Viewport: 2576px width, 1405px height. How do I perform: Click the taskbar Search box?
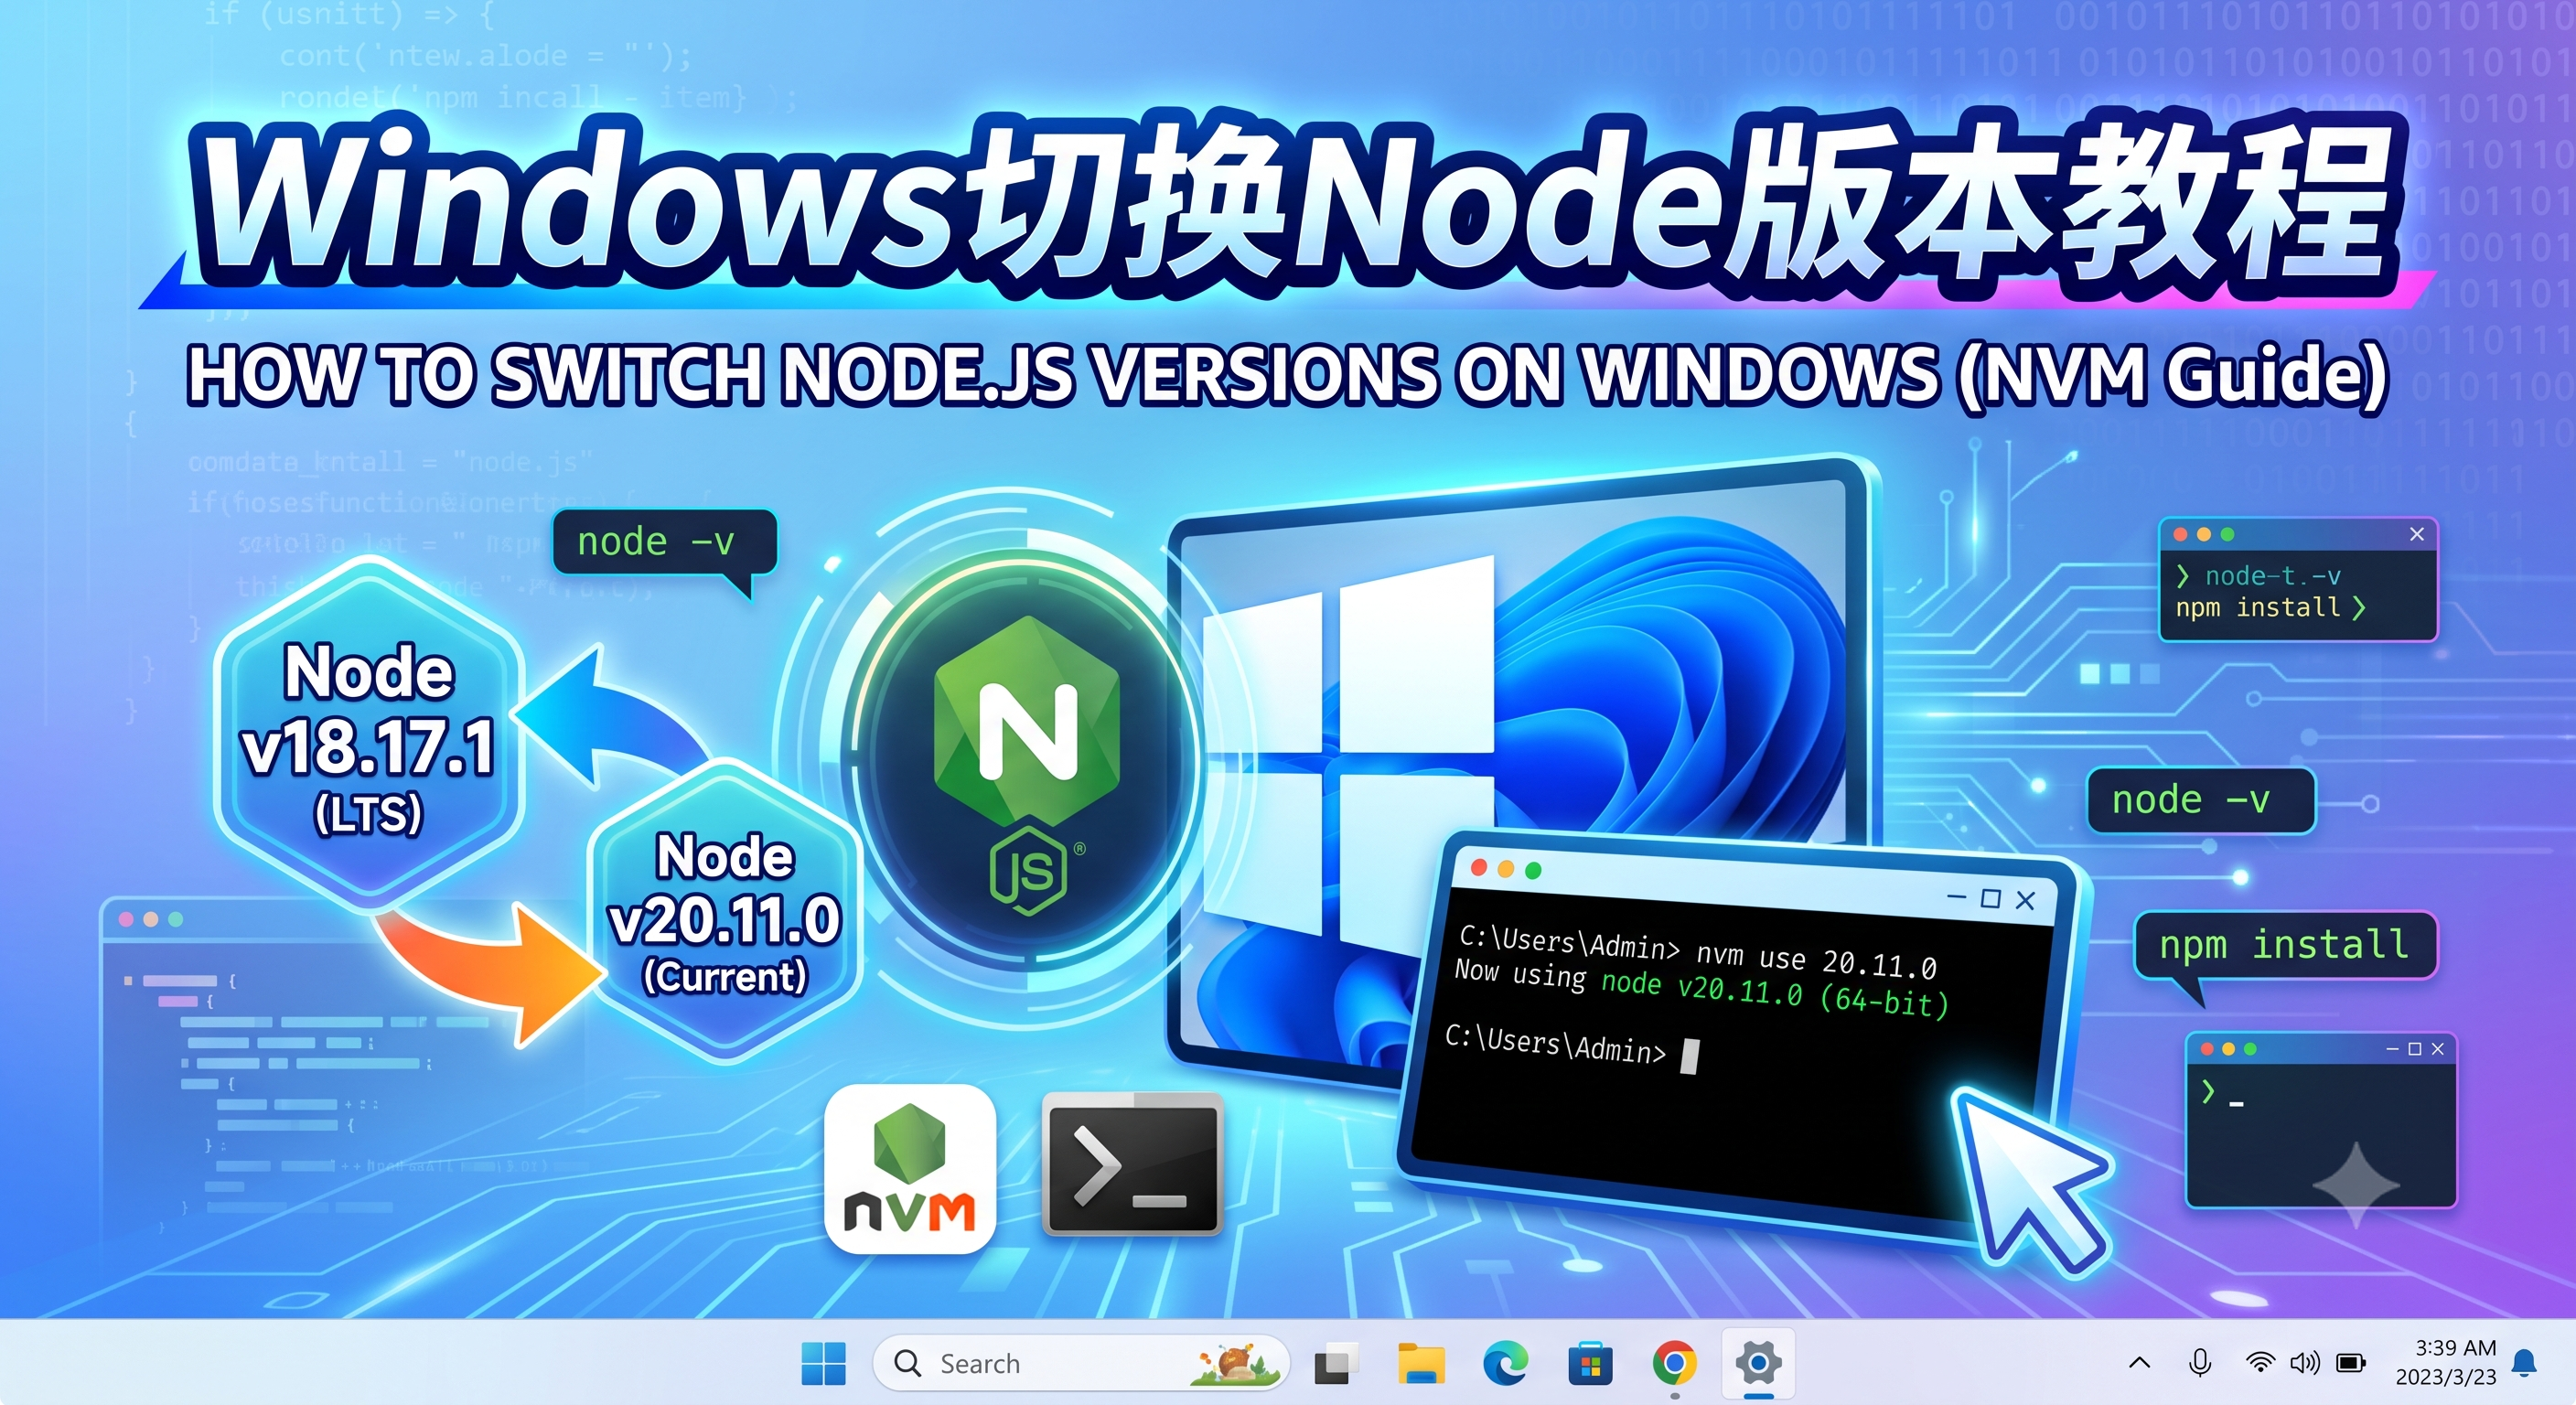1080,1363
